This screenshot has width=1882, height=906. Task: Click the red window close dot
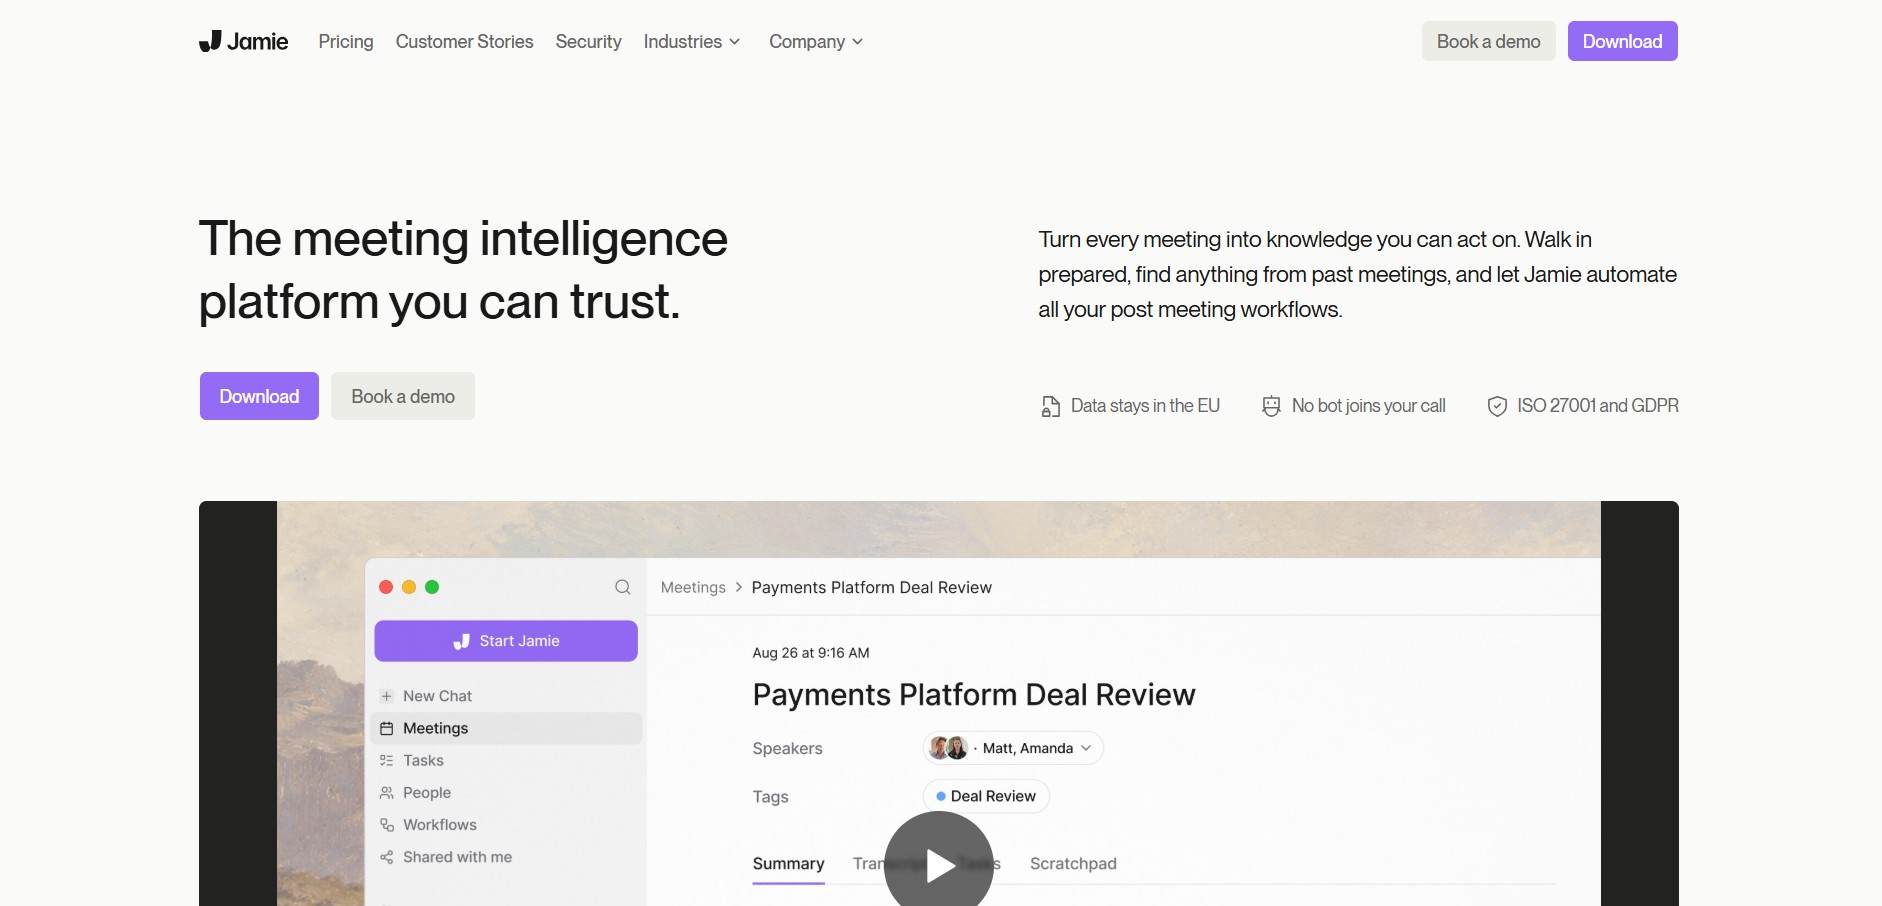[x=386, y=587]
